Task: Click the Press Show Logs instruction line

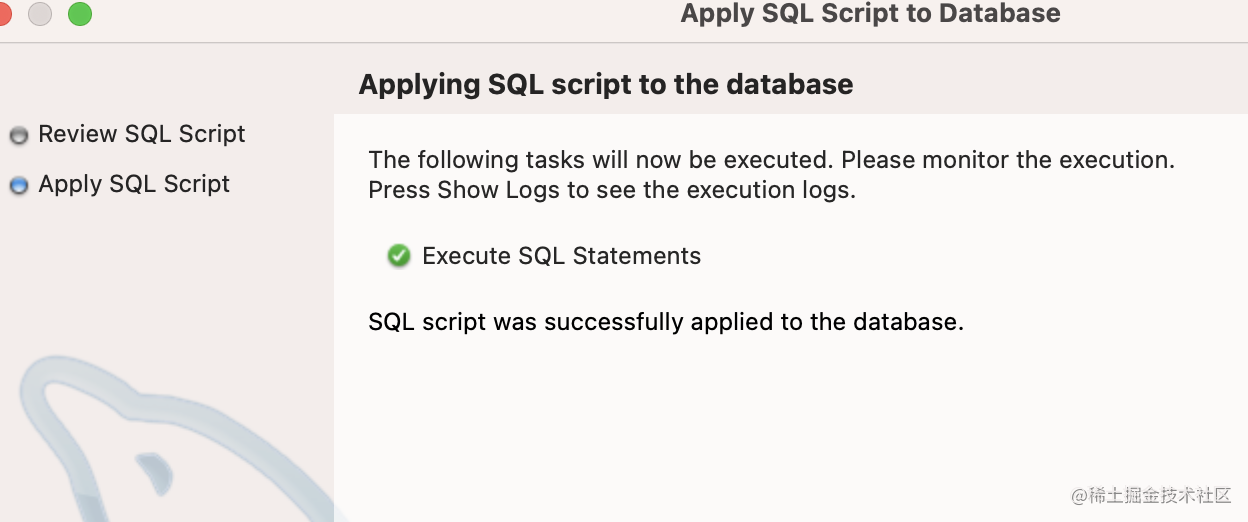Action: pos(612,190)
